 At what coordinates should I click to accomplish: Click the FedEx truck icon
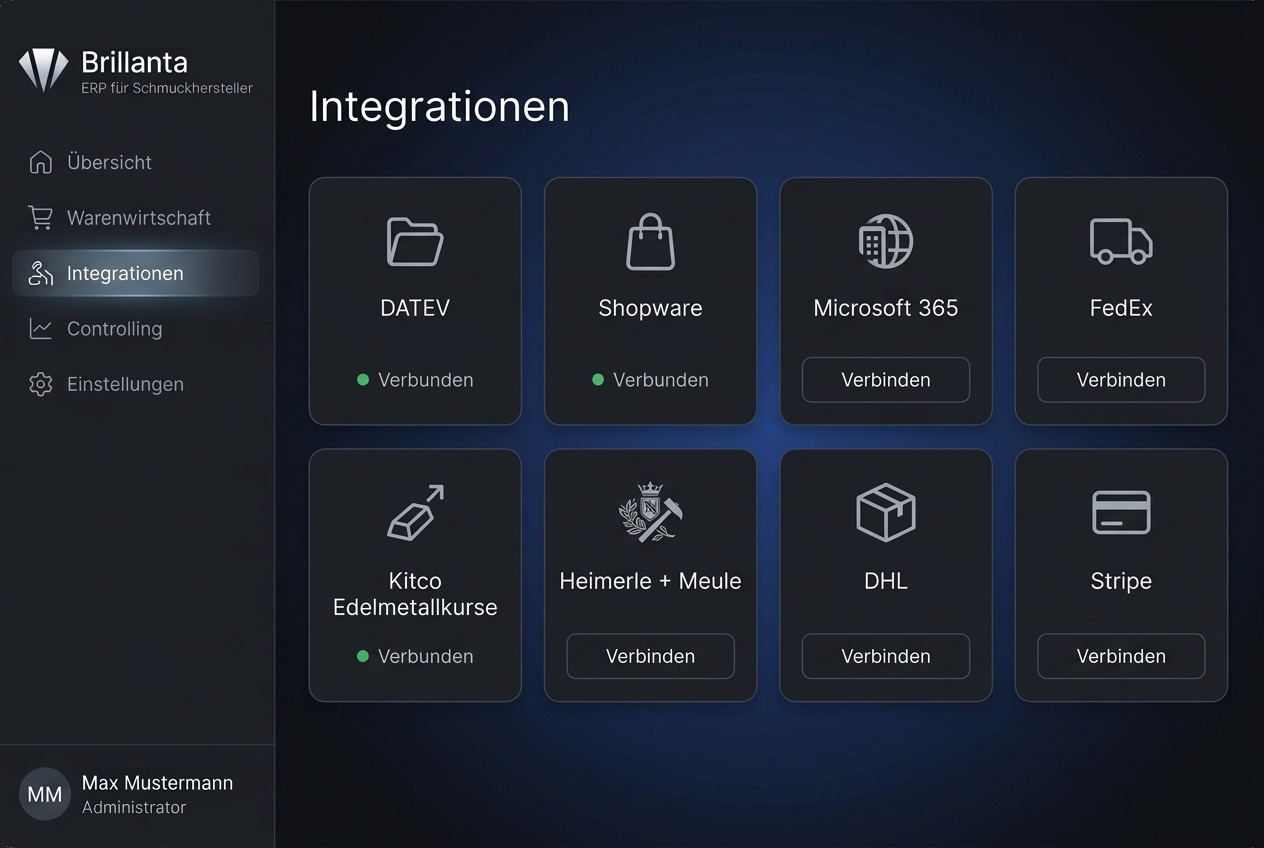(1121, 241)
